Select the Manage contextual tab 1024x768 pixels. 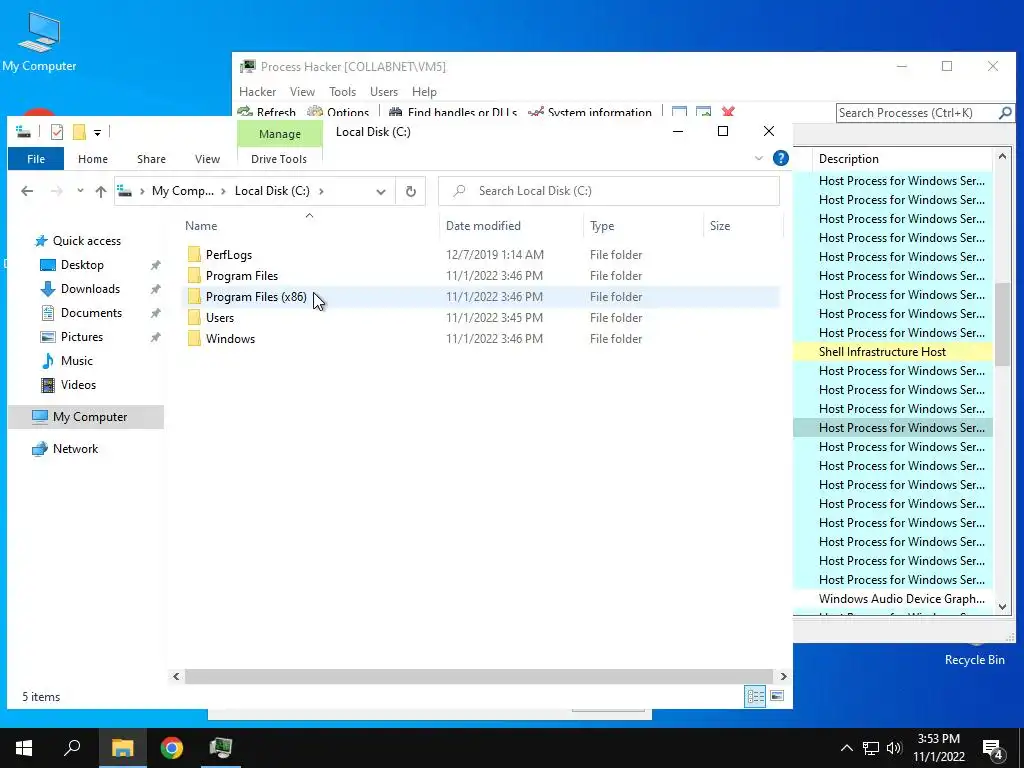coord(280,134)
